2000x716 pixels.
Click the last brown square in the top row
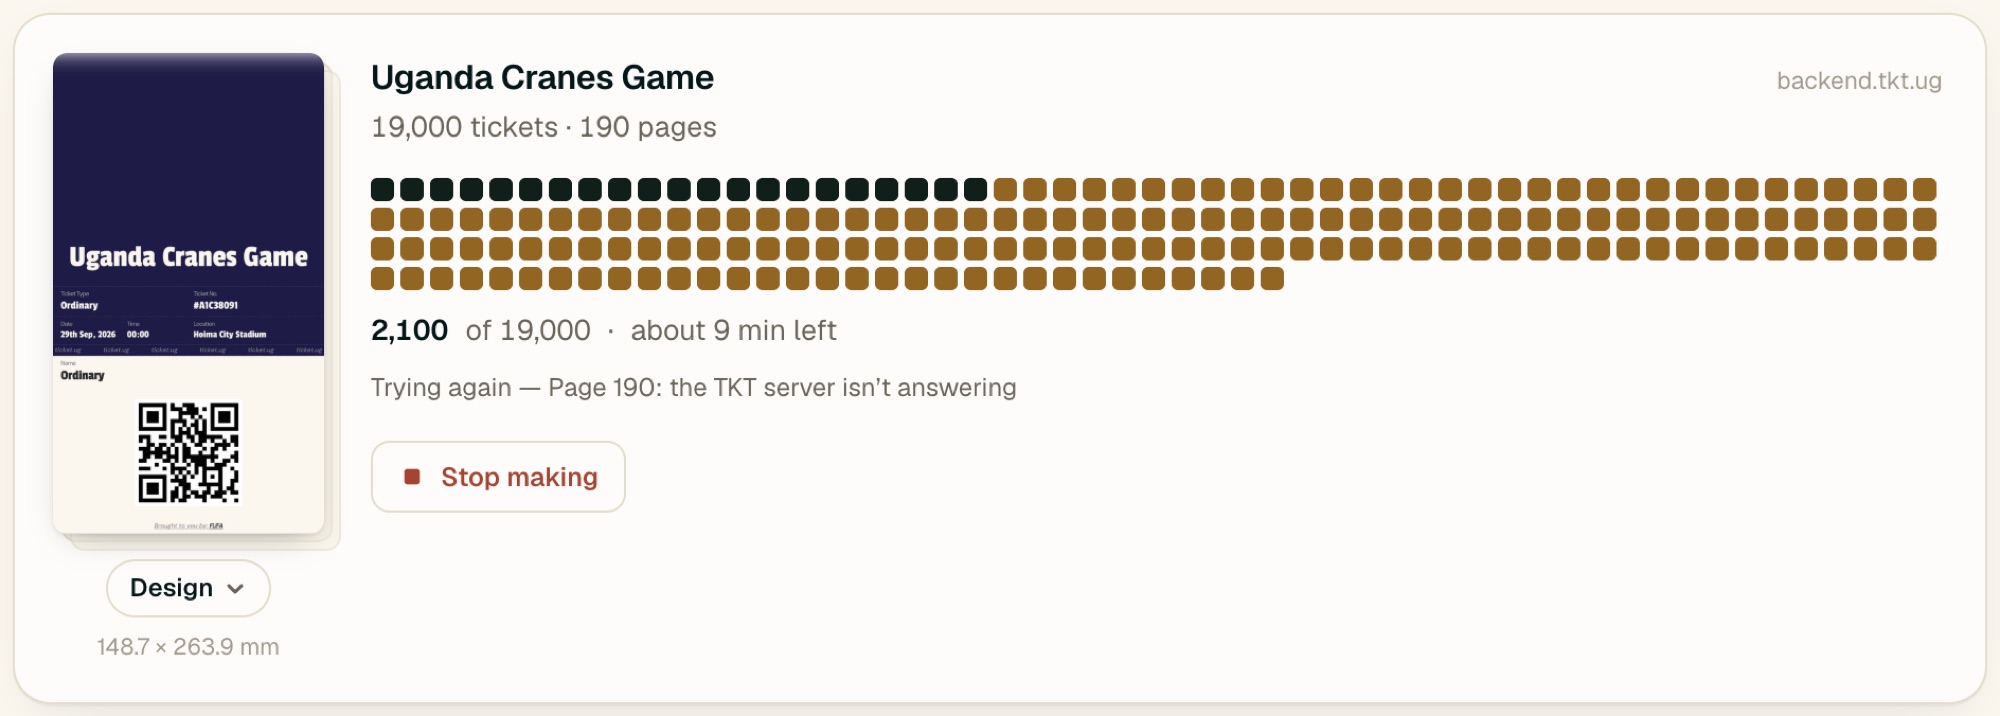(1925, 189)
